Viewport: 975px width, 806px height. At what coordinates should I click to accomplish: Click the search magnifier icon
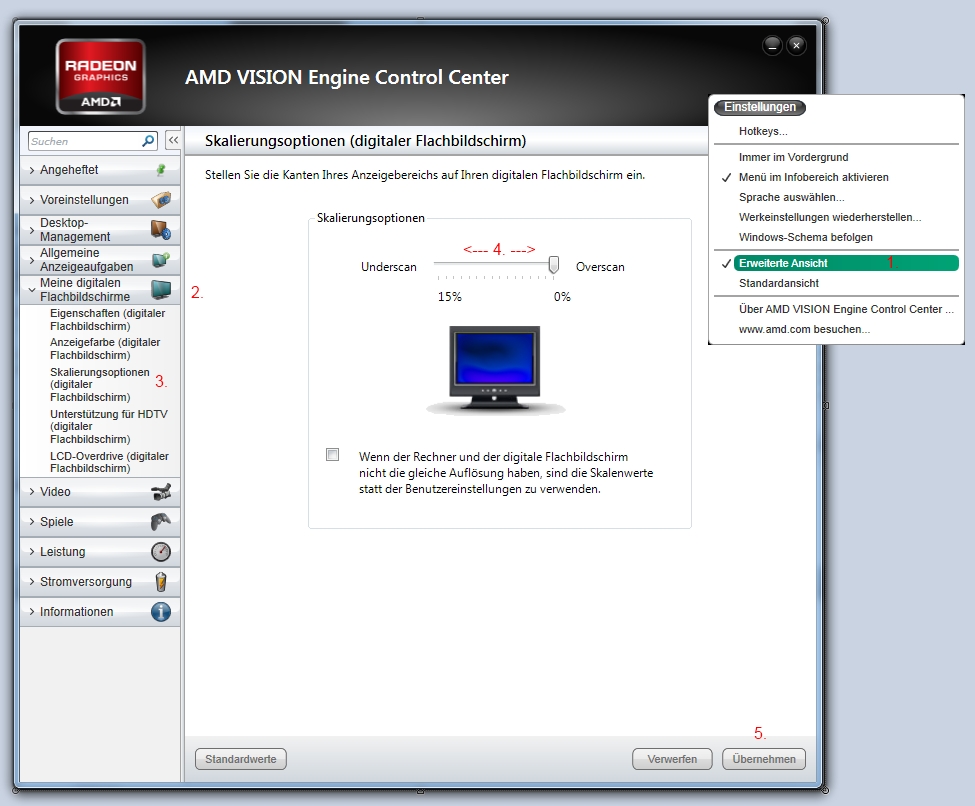pos(148,141)
